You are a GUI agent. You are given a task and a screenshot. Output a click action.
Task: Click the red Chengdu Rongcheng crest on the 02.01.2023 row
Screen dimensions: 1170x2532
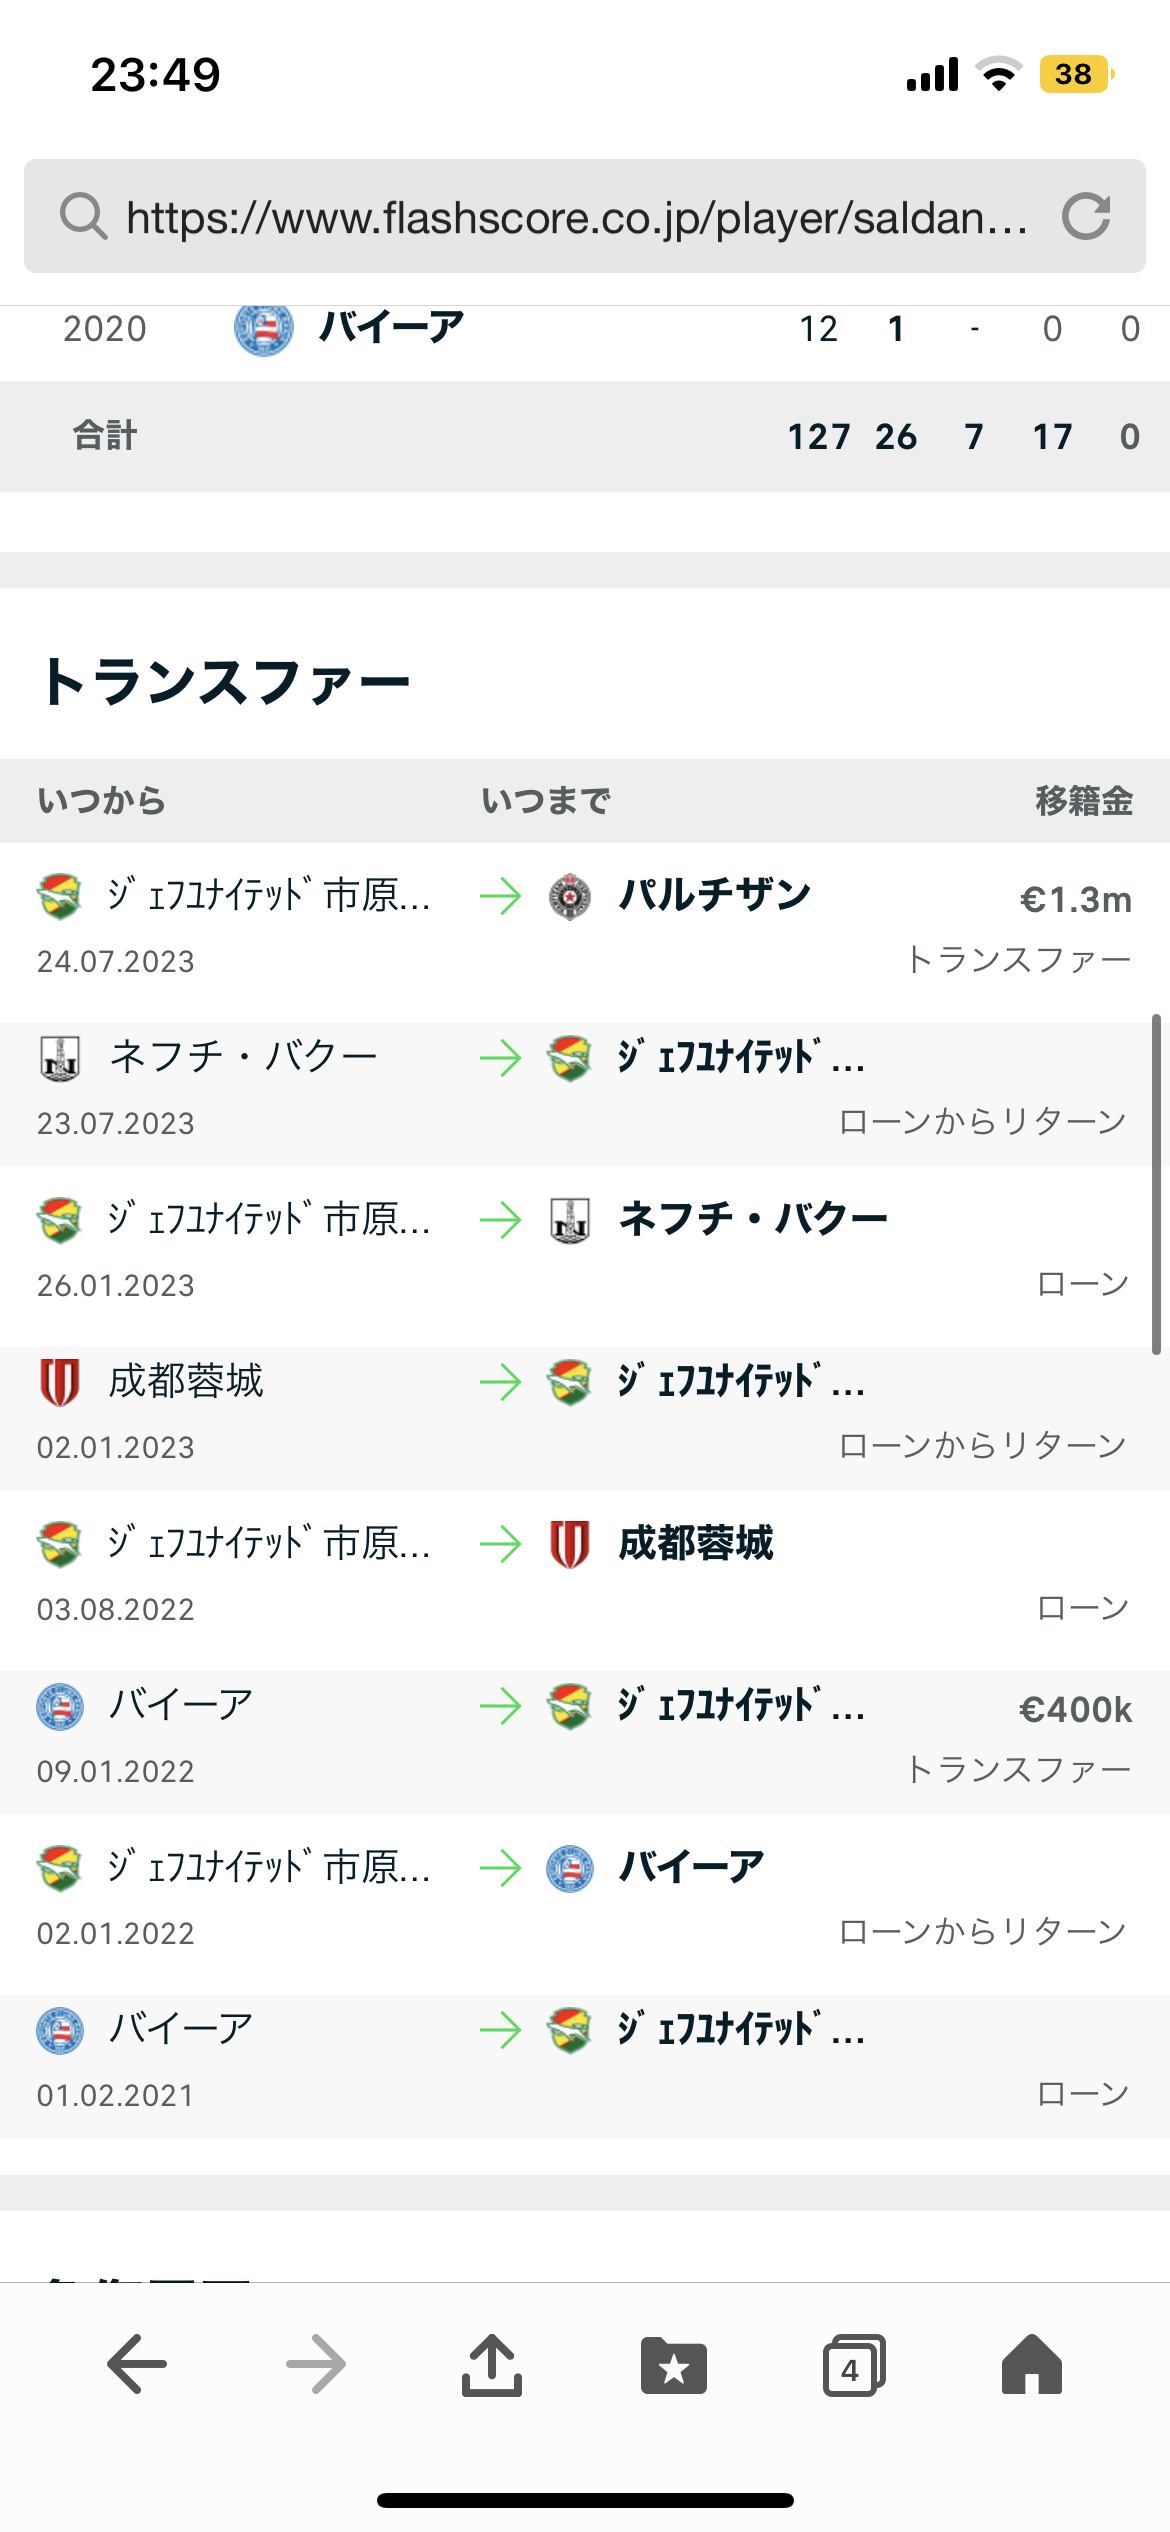(x=60, y=1382)
